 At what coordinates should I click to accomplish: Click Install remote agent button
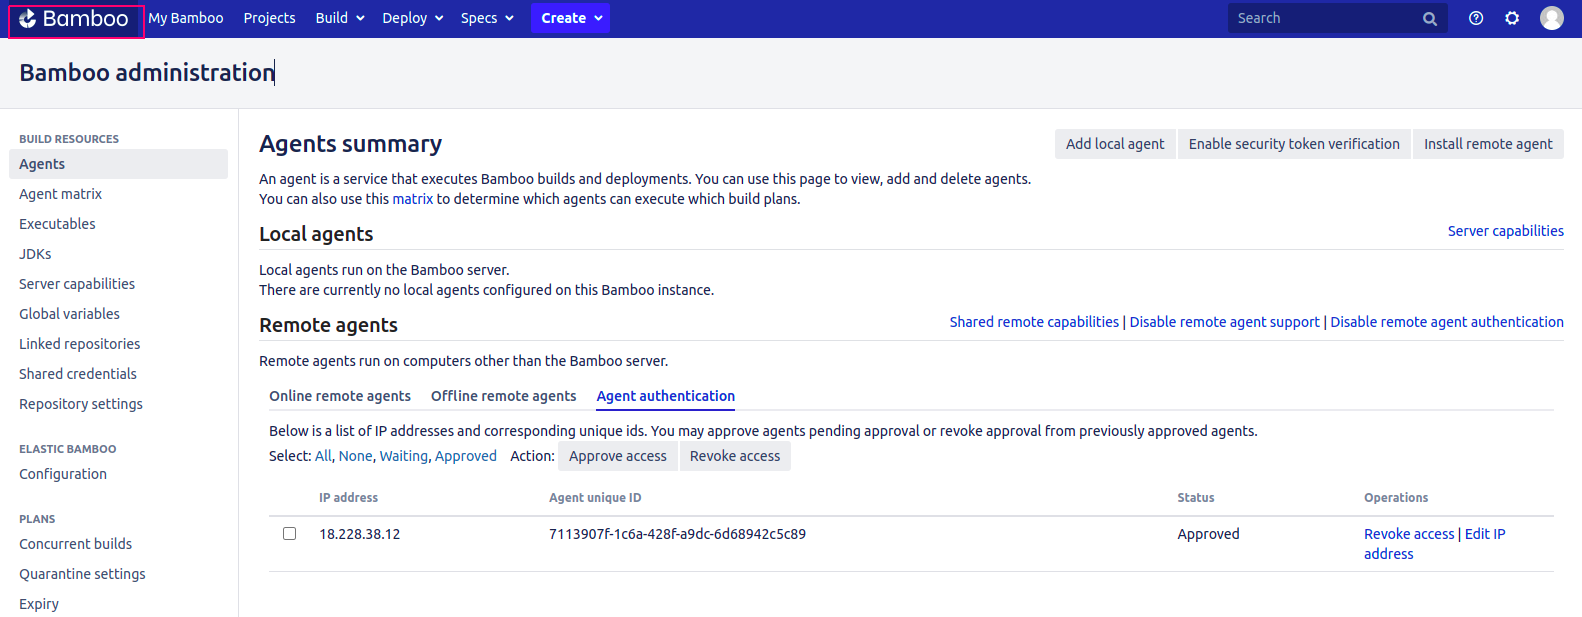pos(1488,144)
